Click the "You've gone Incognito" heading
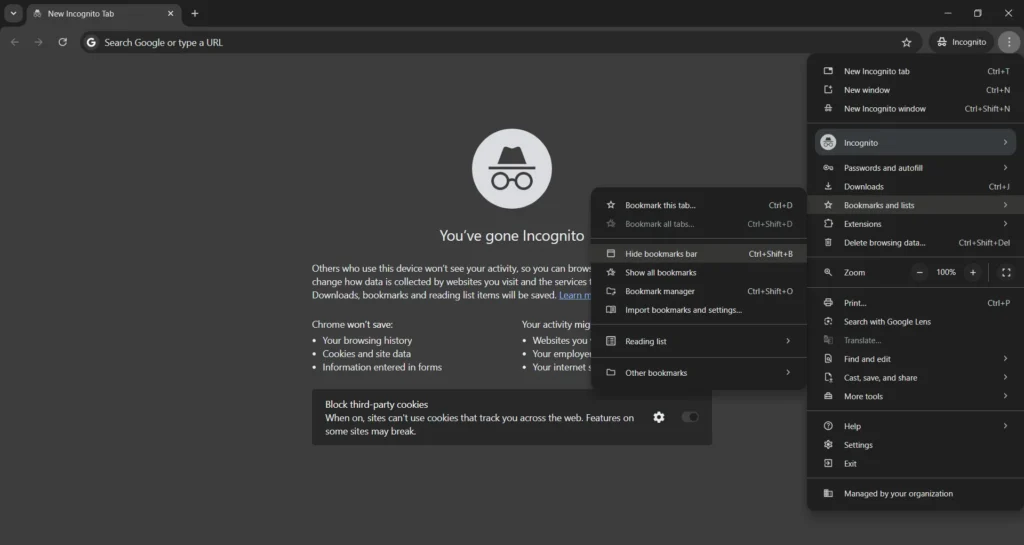This screenshot has width=1024, height=545. [x=512, y=236]
